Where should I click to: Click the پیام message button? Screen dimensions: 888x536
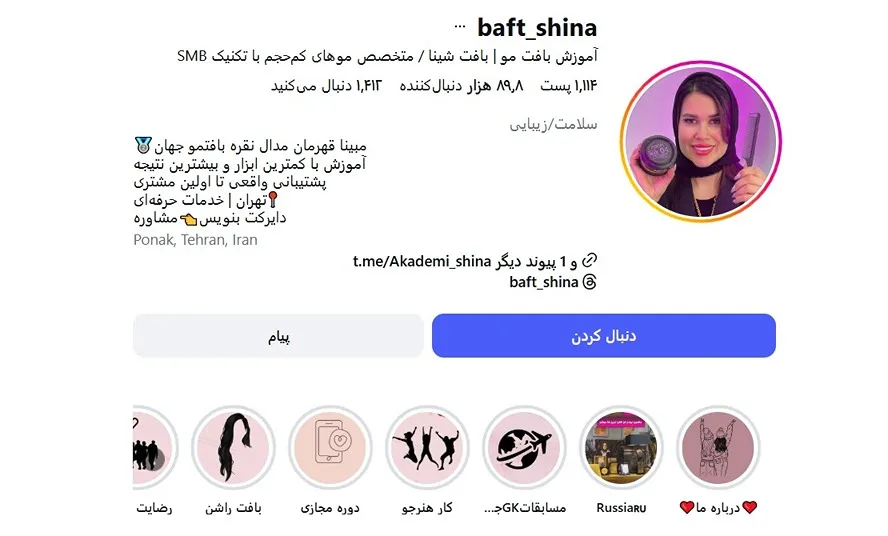tap(278, 335)
